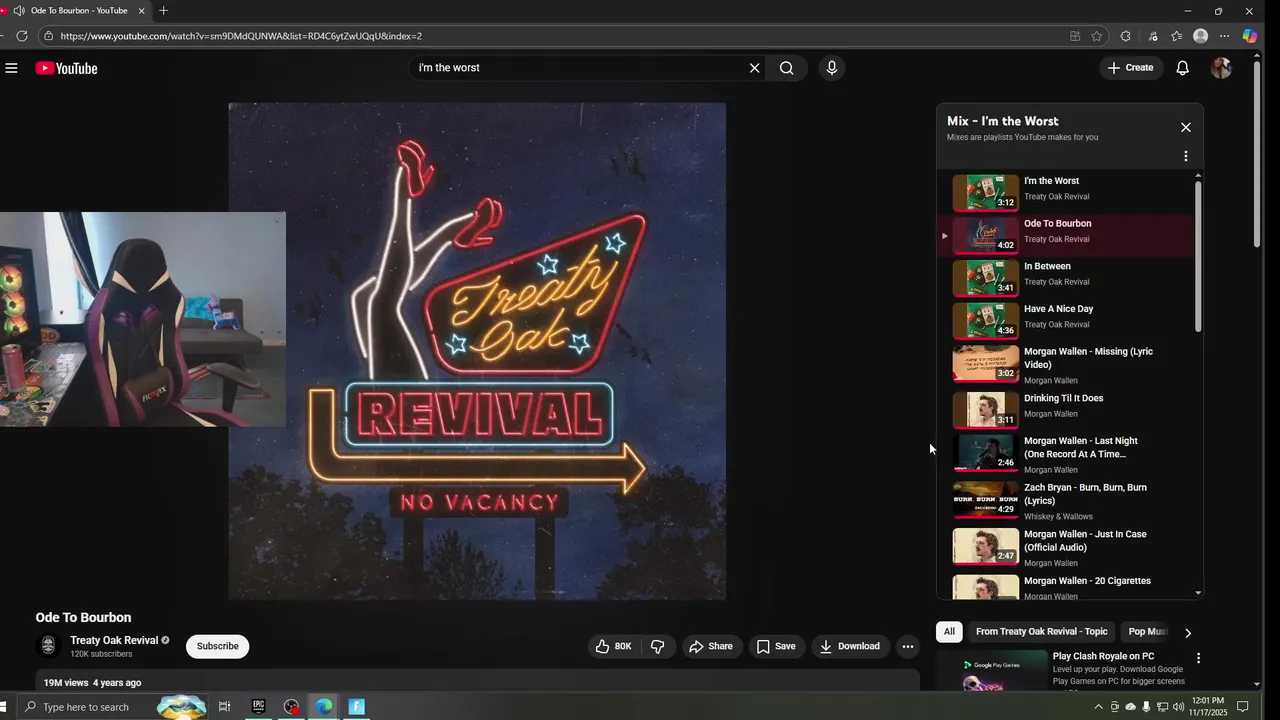Play In Between from playlist
This screenshot has height=720, width=1280.
click(x=1066, y=278)
